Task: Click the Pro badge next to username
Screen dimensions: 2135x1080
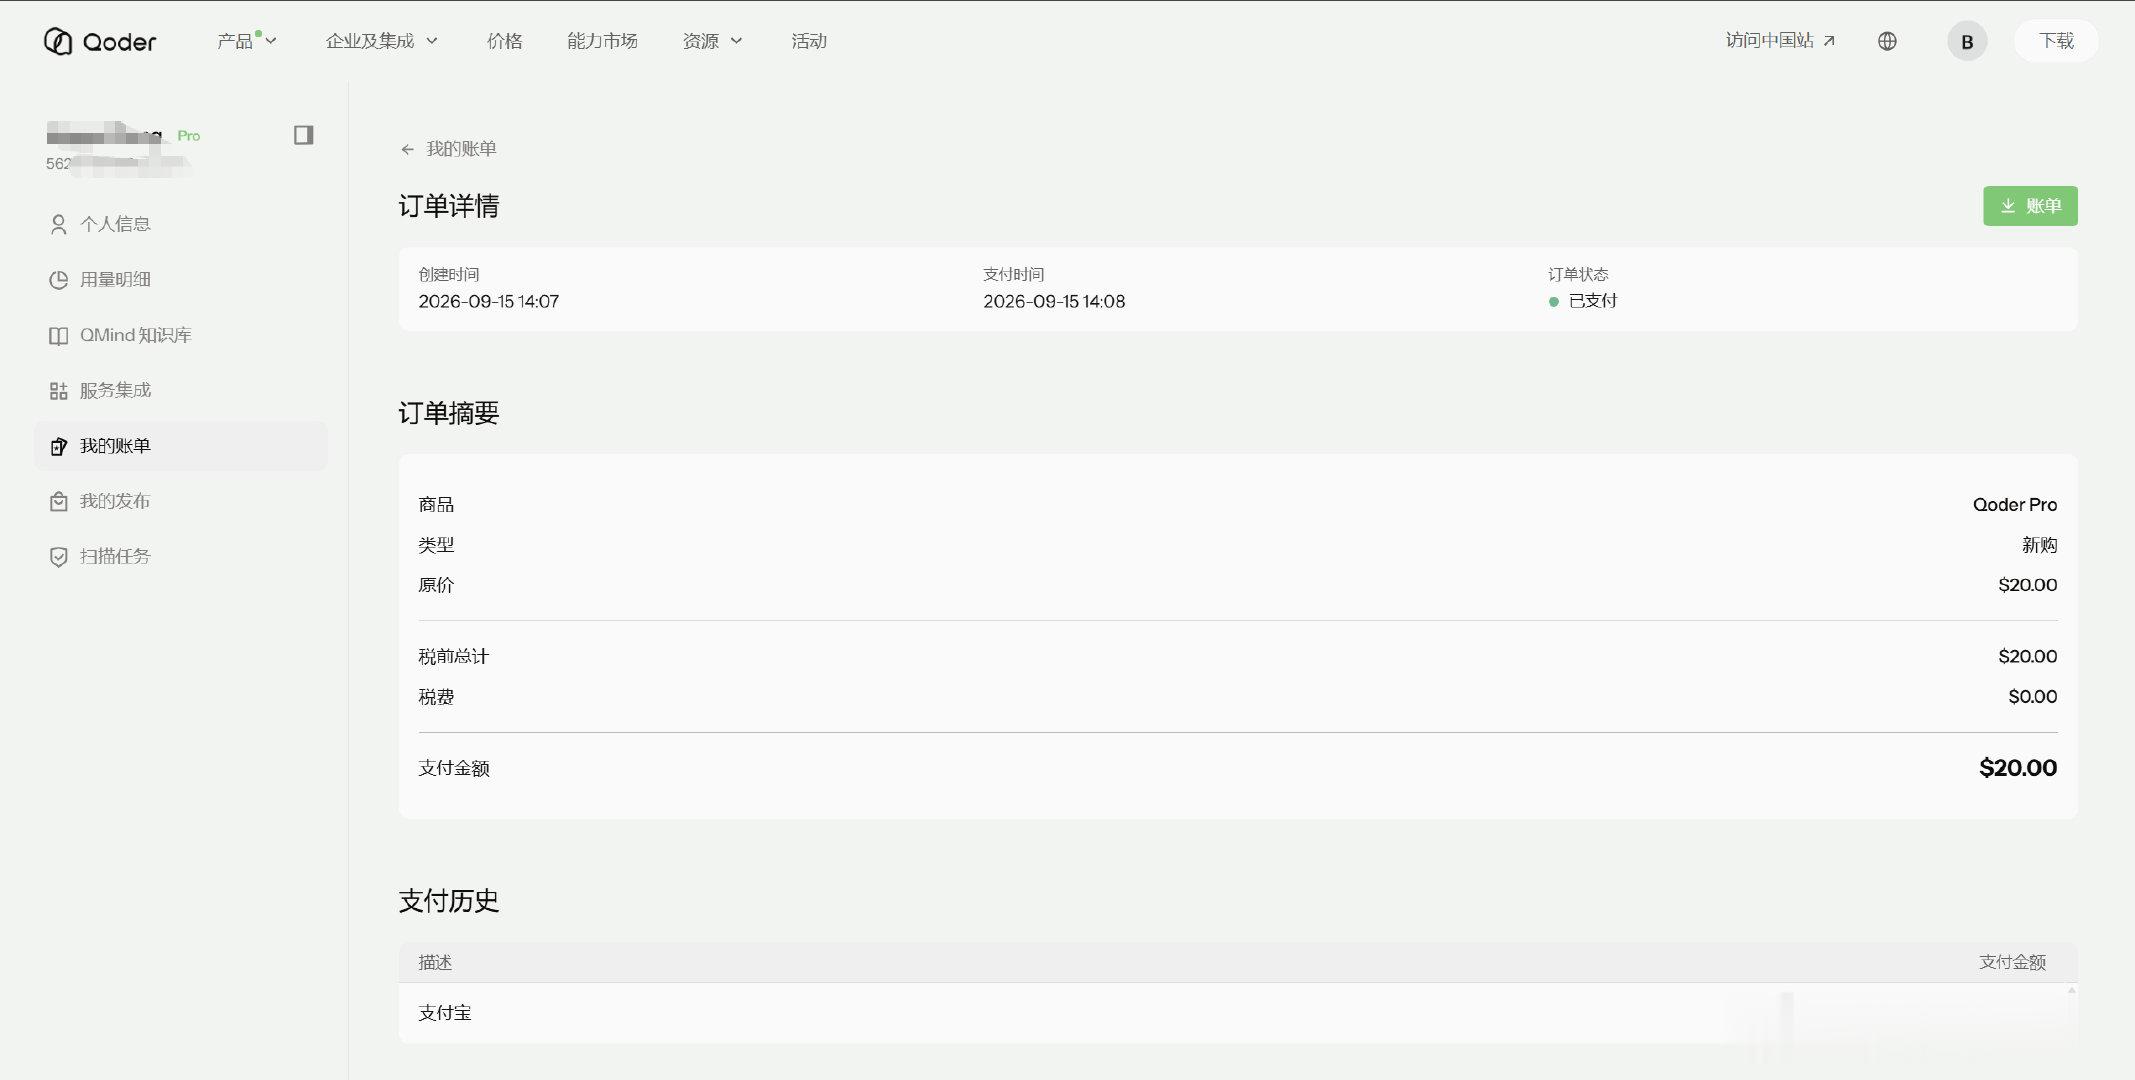Action: coord(189,136)
